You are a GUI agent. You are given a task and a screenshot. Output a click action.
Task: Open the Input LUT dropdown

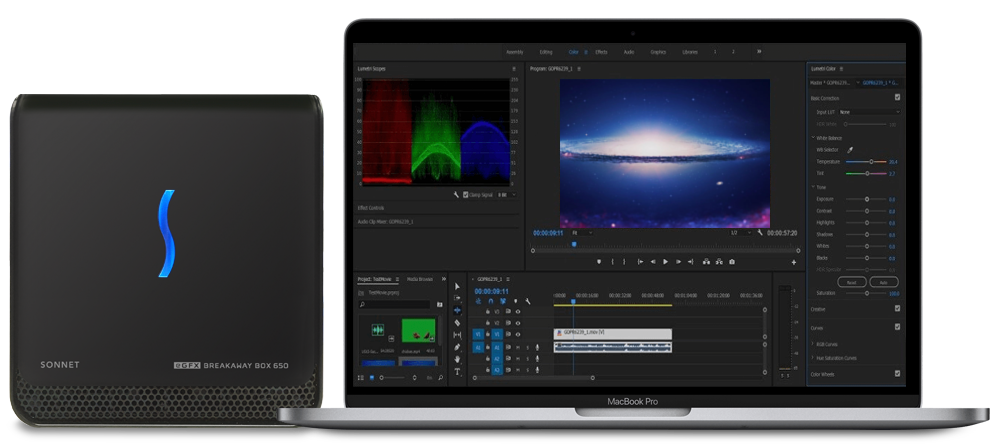click(869, 112)
